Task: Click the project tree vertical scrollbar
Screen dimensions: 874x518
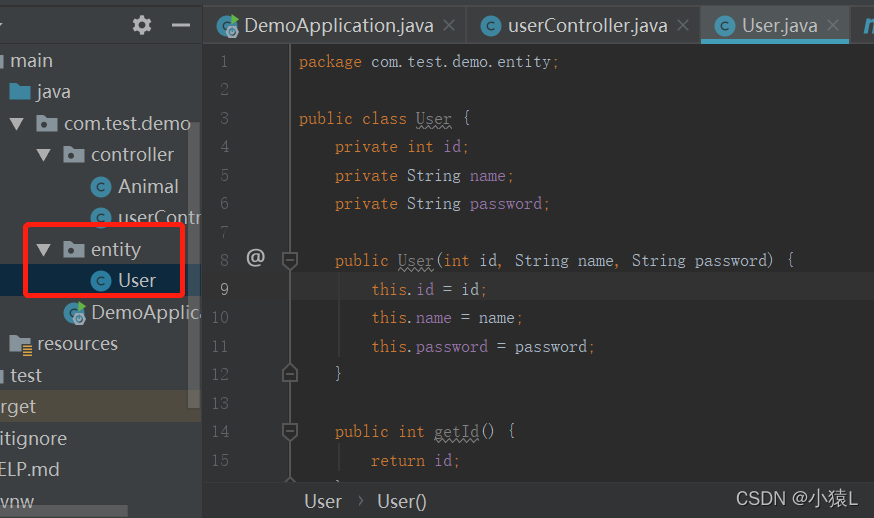Action: pyautogui.click(x=193, y=265)
